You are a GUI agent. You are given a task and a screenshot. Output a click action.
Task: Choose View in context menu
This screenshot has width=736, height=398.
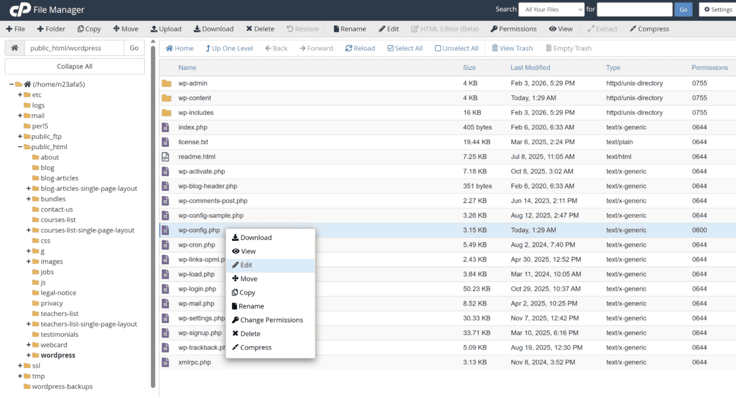coord(270,251)
